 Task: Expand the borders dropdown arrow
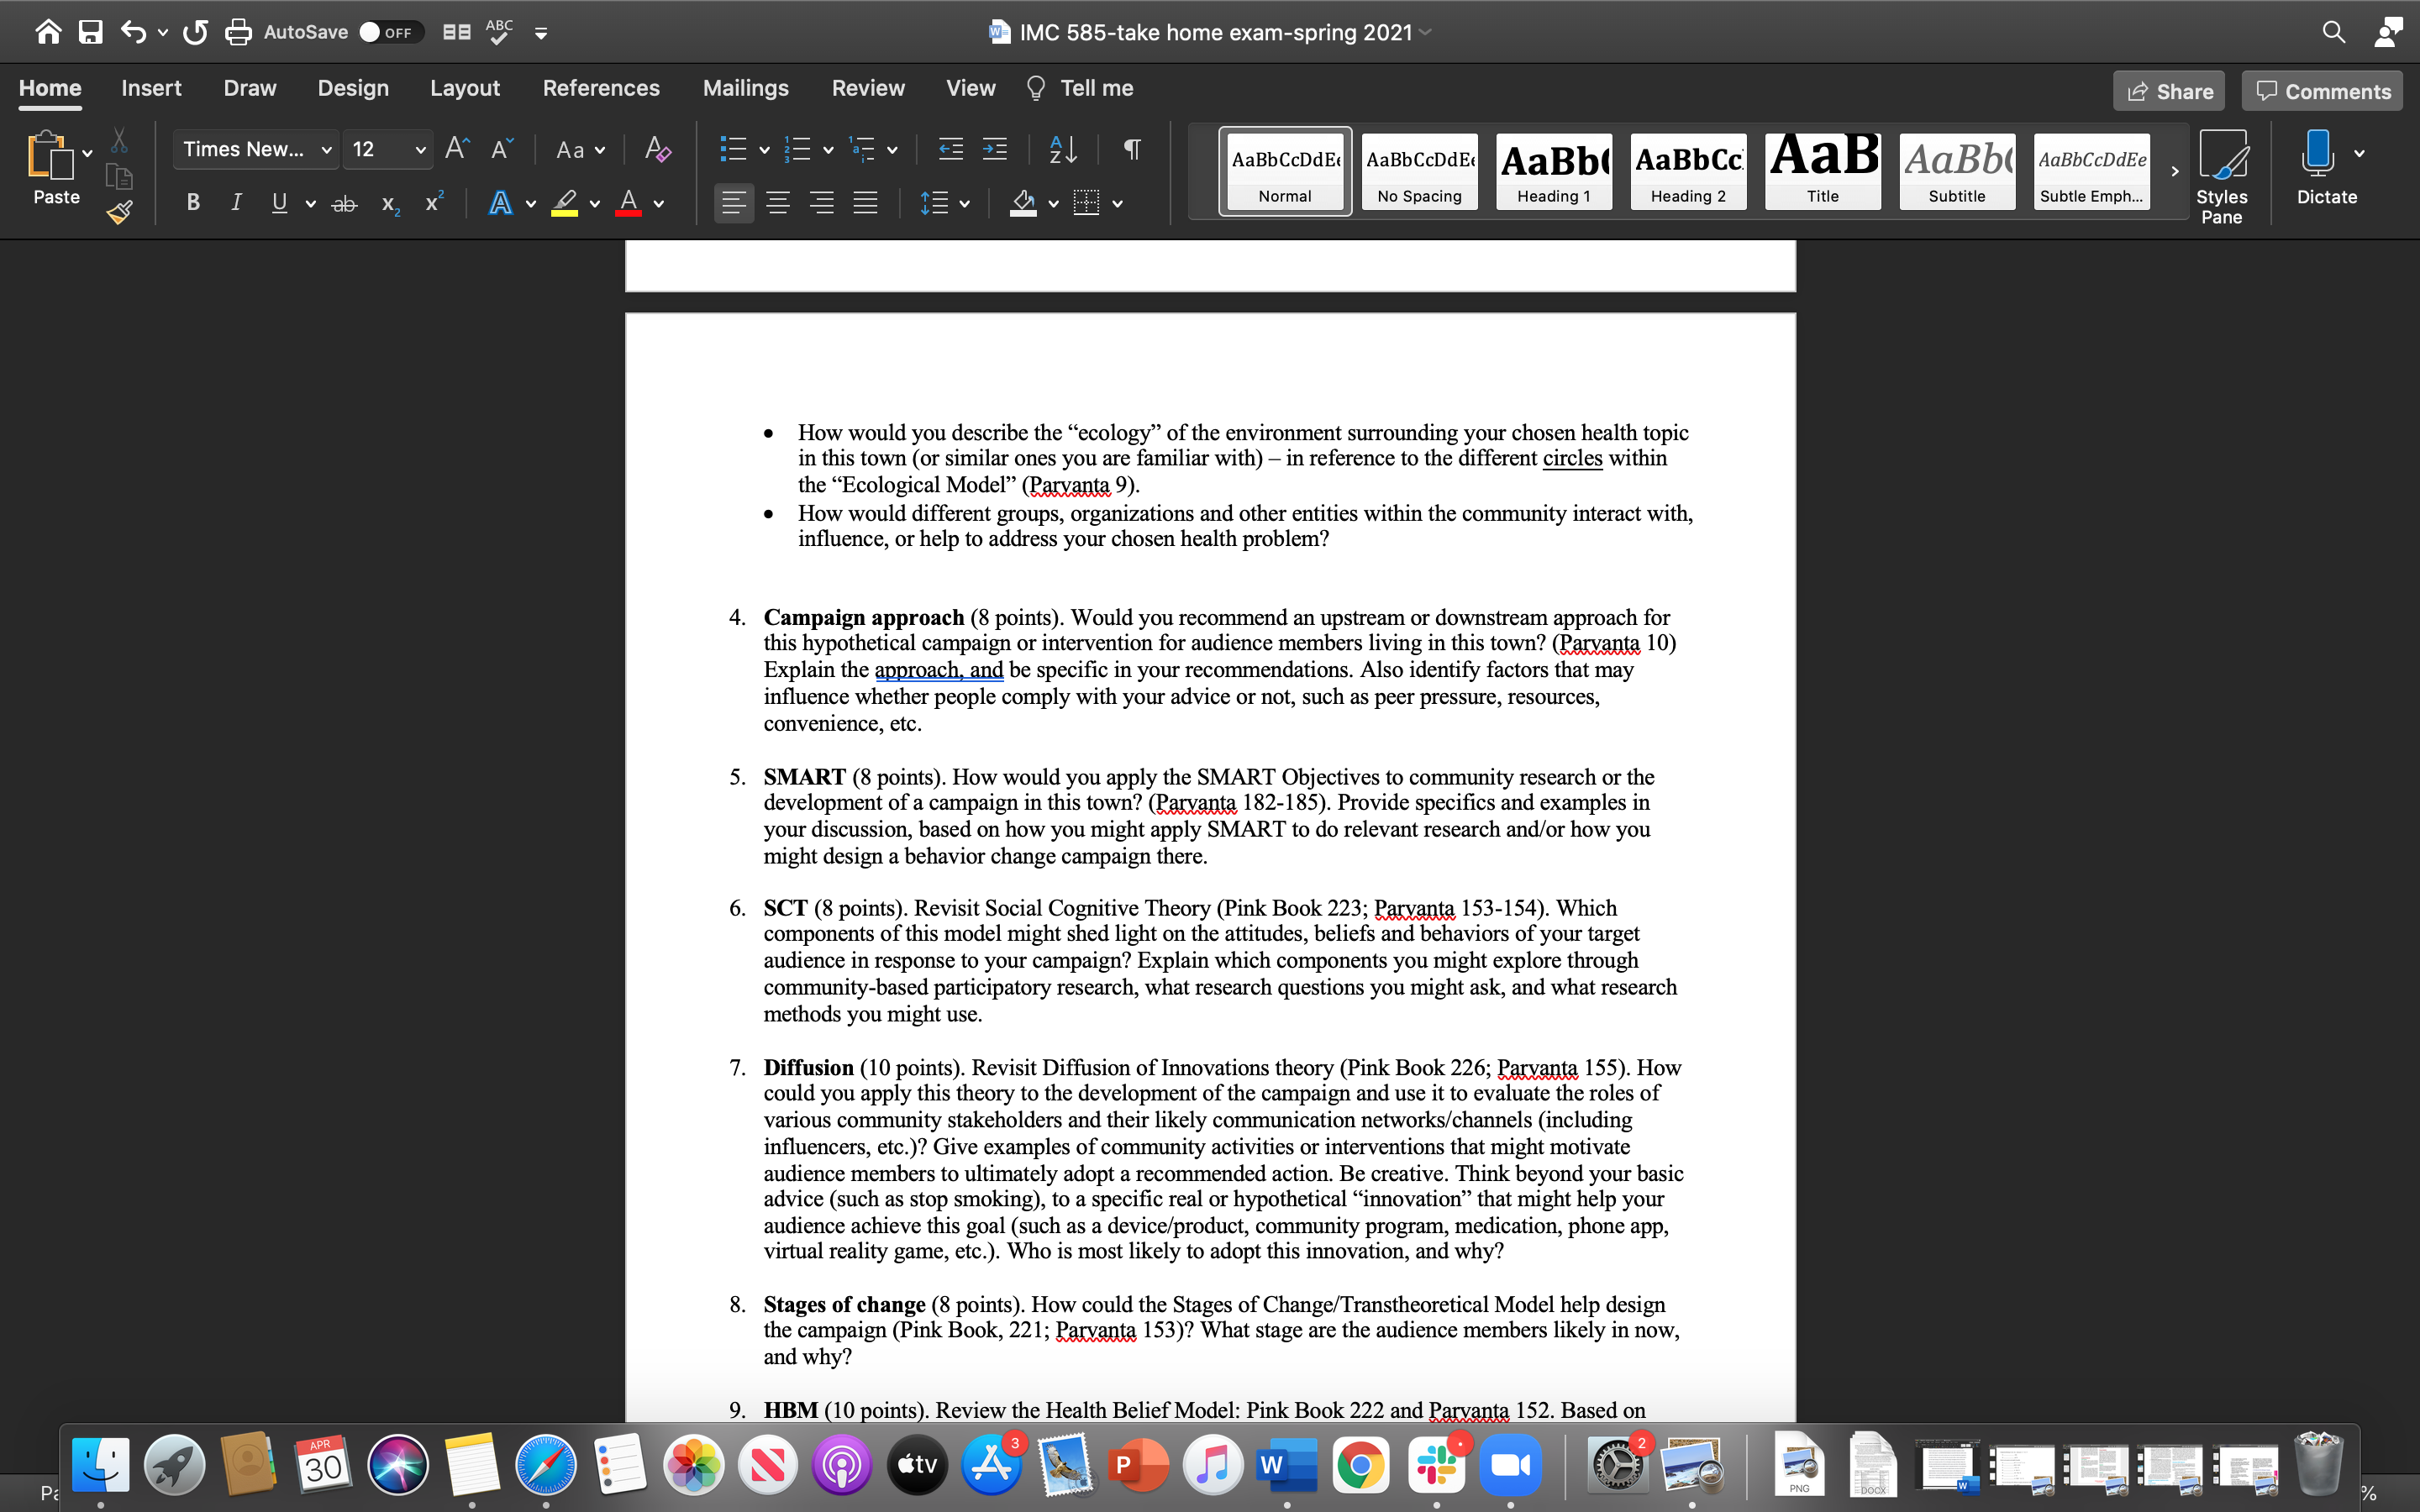coord(1117,204)
